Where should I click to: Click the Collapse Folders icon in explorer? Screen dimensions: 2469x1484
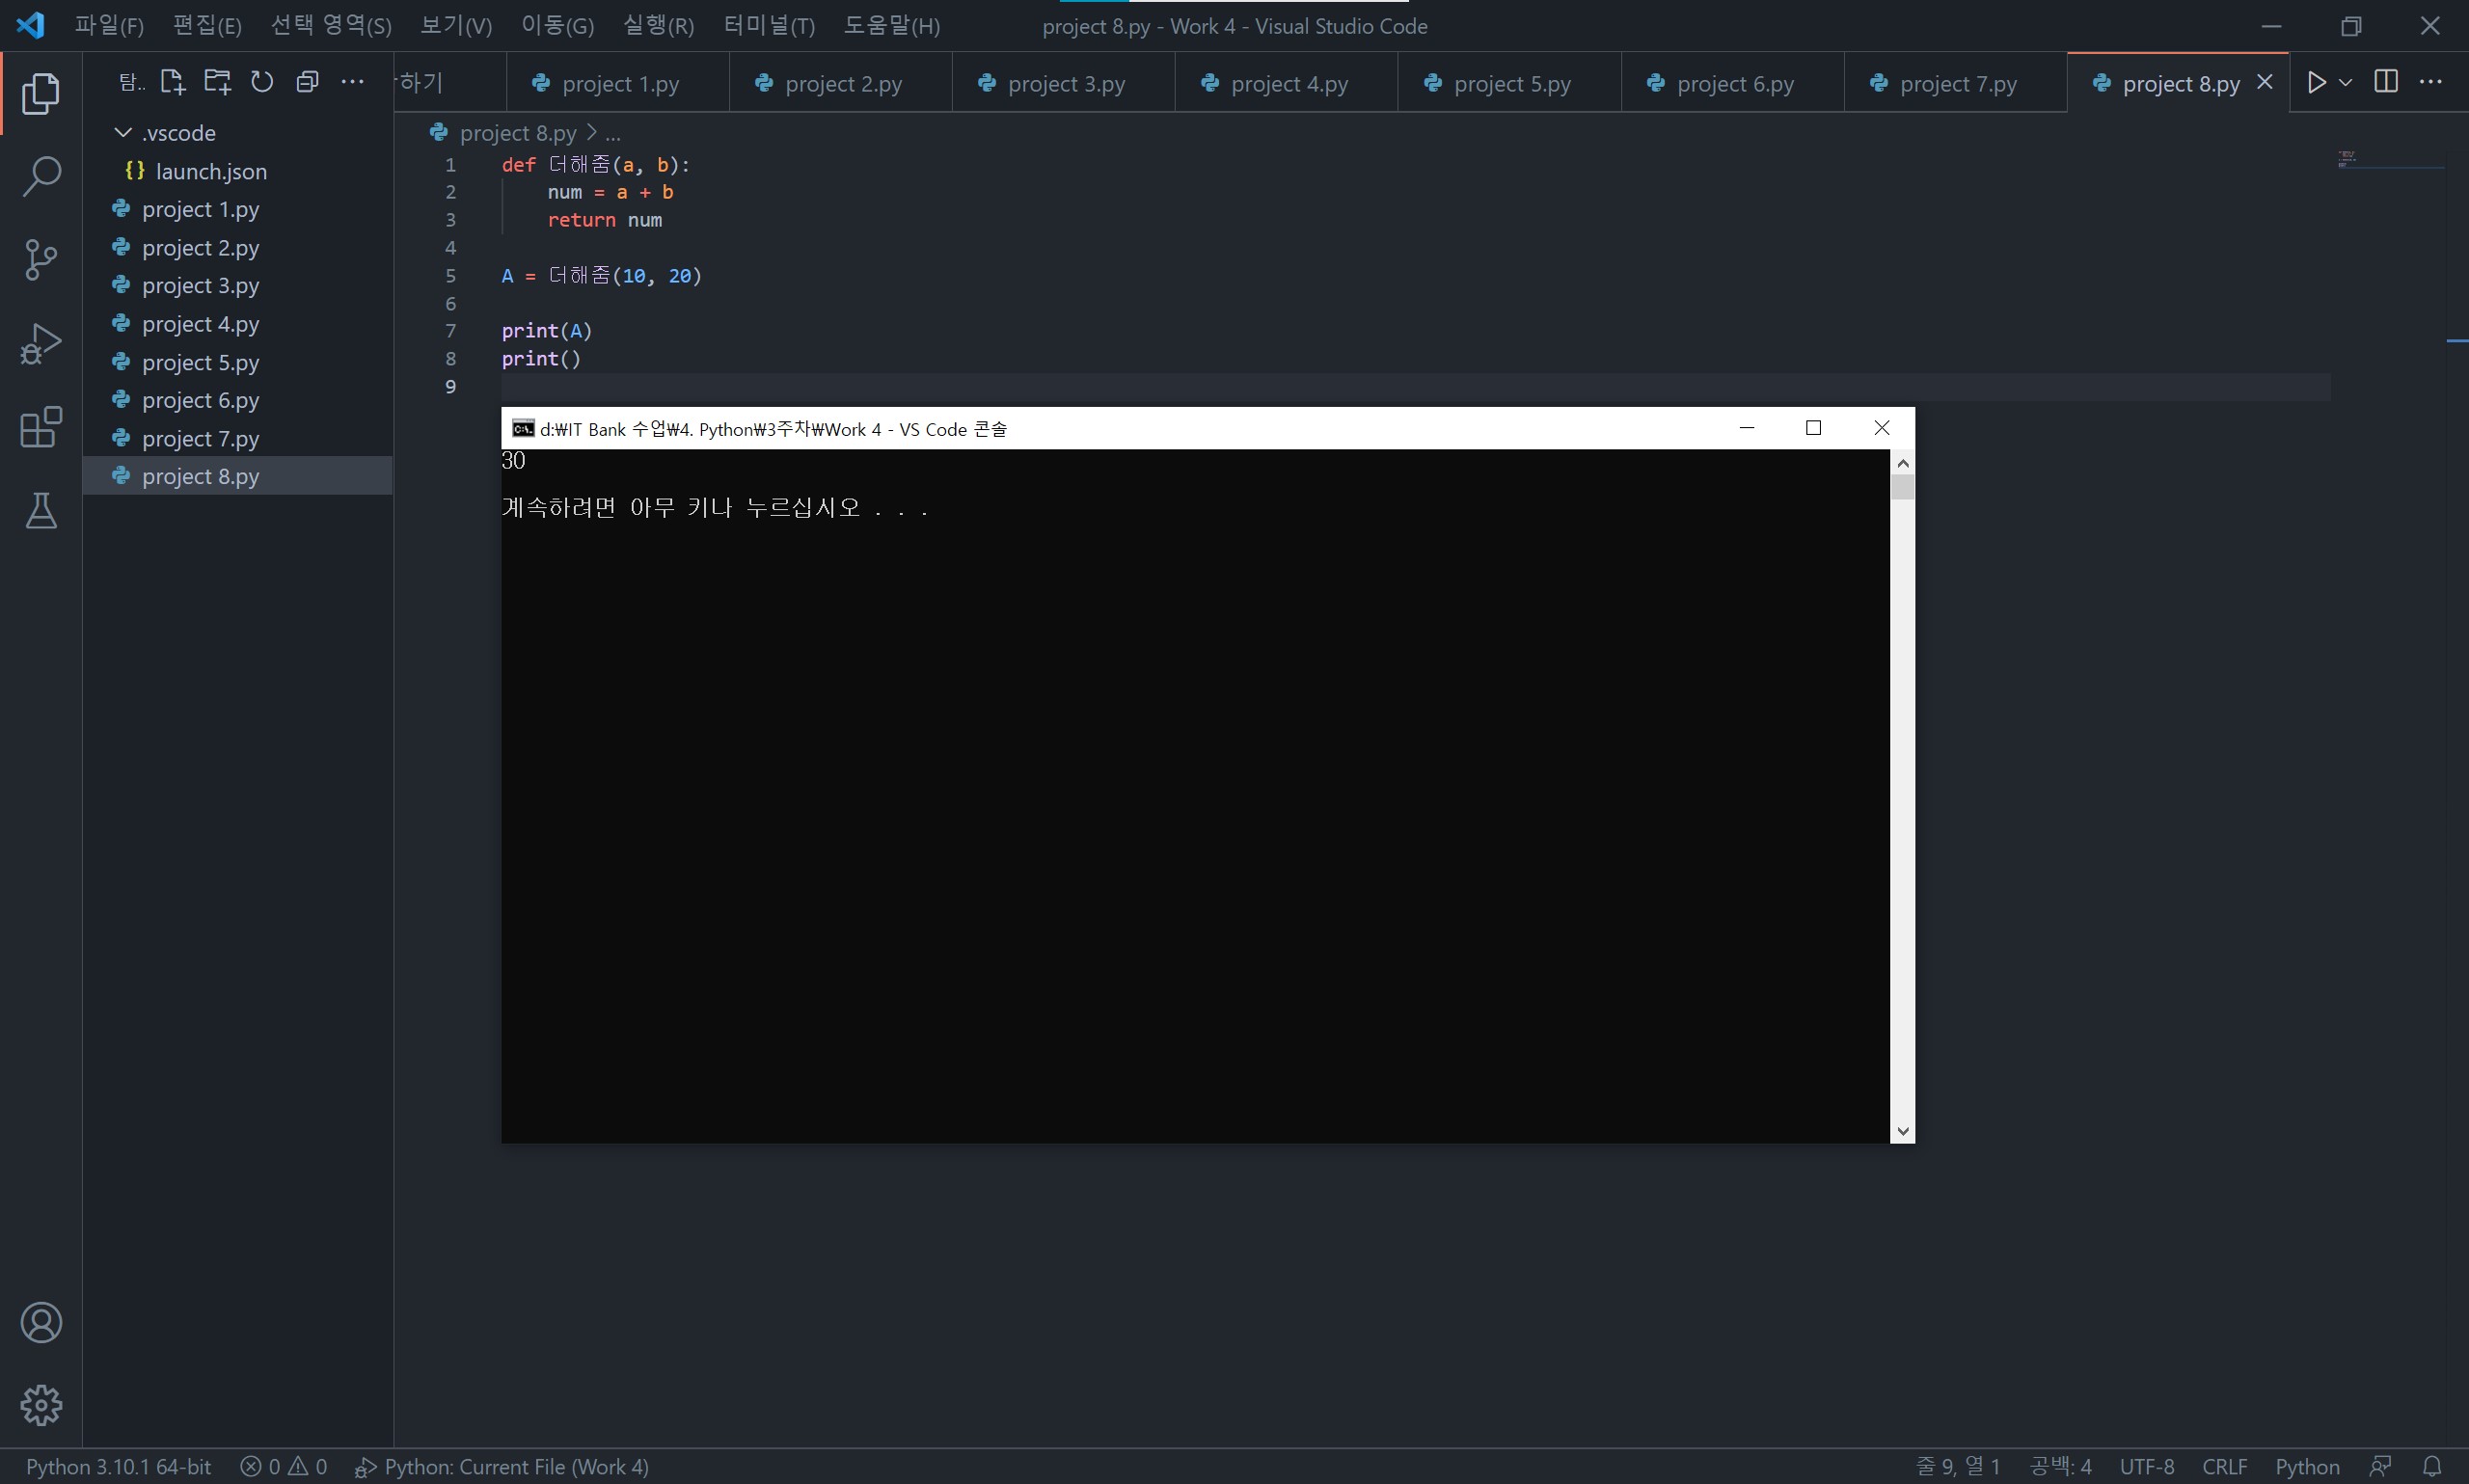307,82
